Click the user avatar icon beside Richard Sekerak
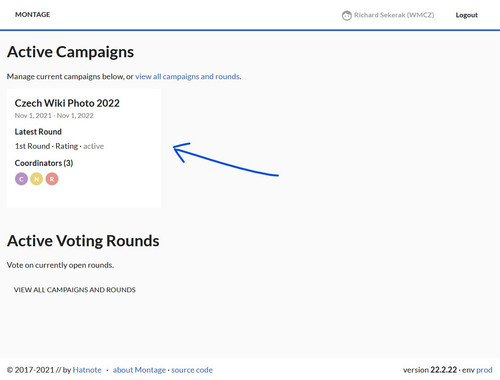This screenshot has width=500, height=380. 347,15
